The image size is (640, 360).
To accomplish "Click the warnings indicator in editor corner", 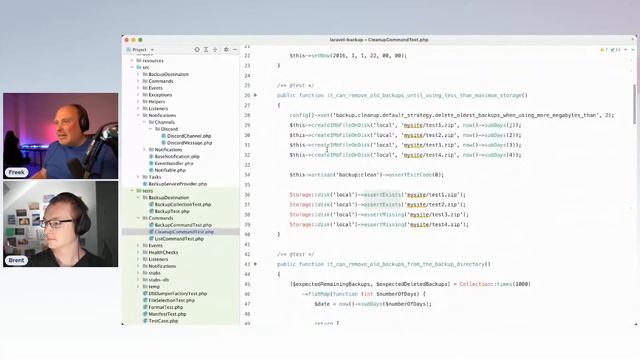I will (x=604, y=50).
